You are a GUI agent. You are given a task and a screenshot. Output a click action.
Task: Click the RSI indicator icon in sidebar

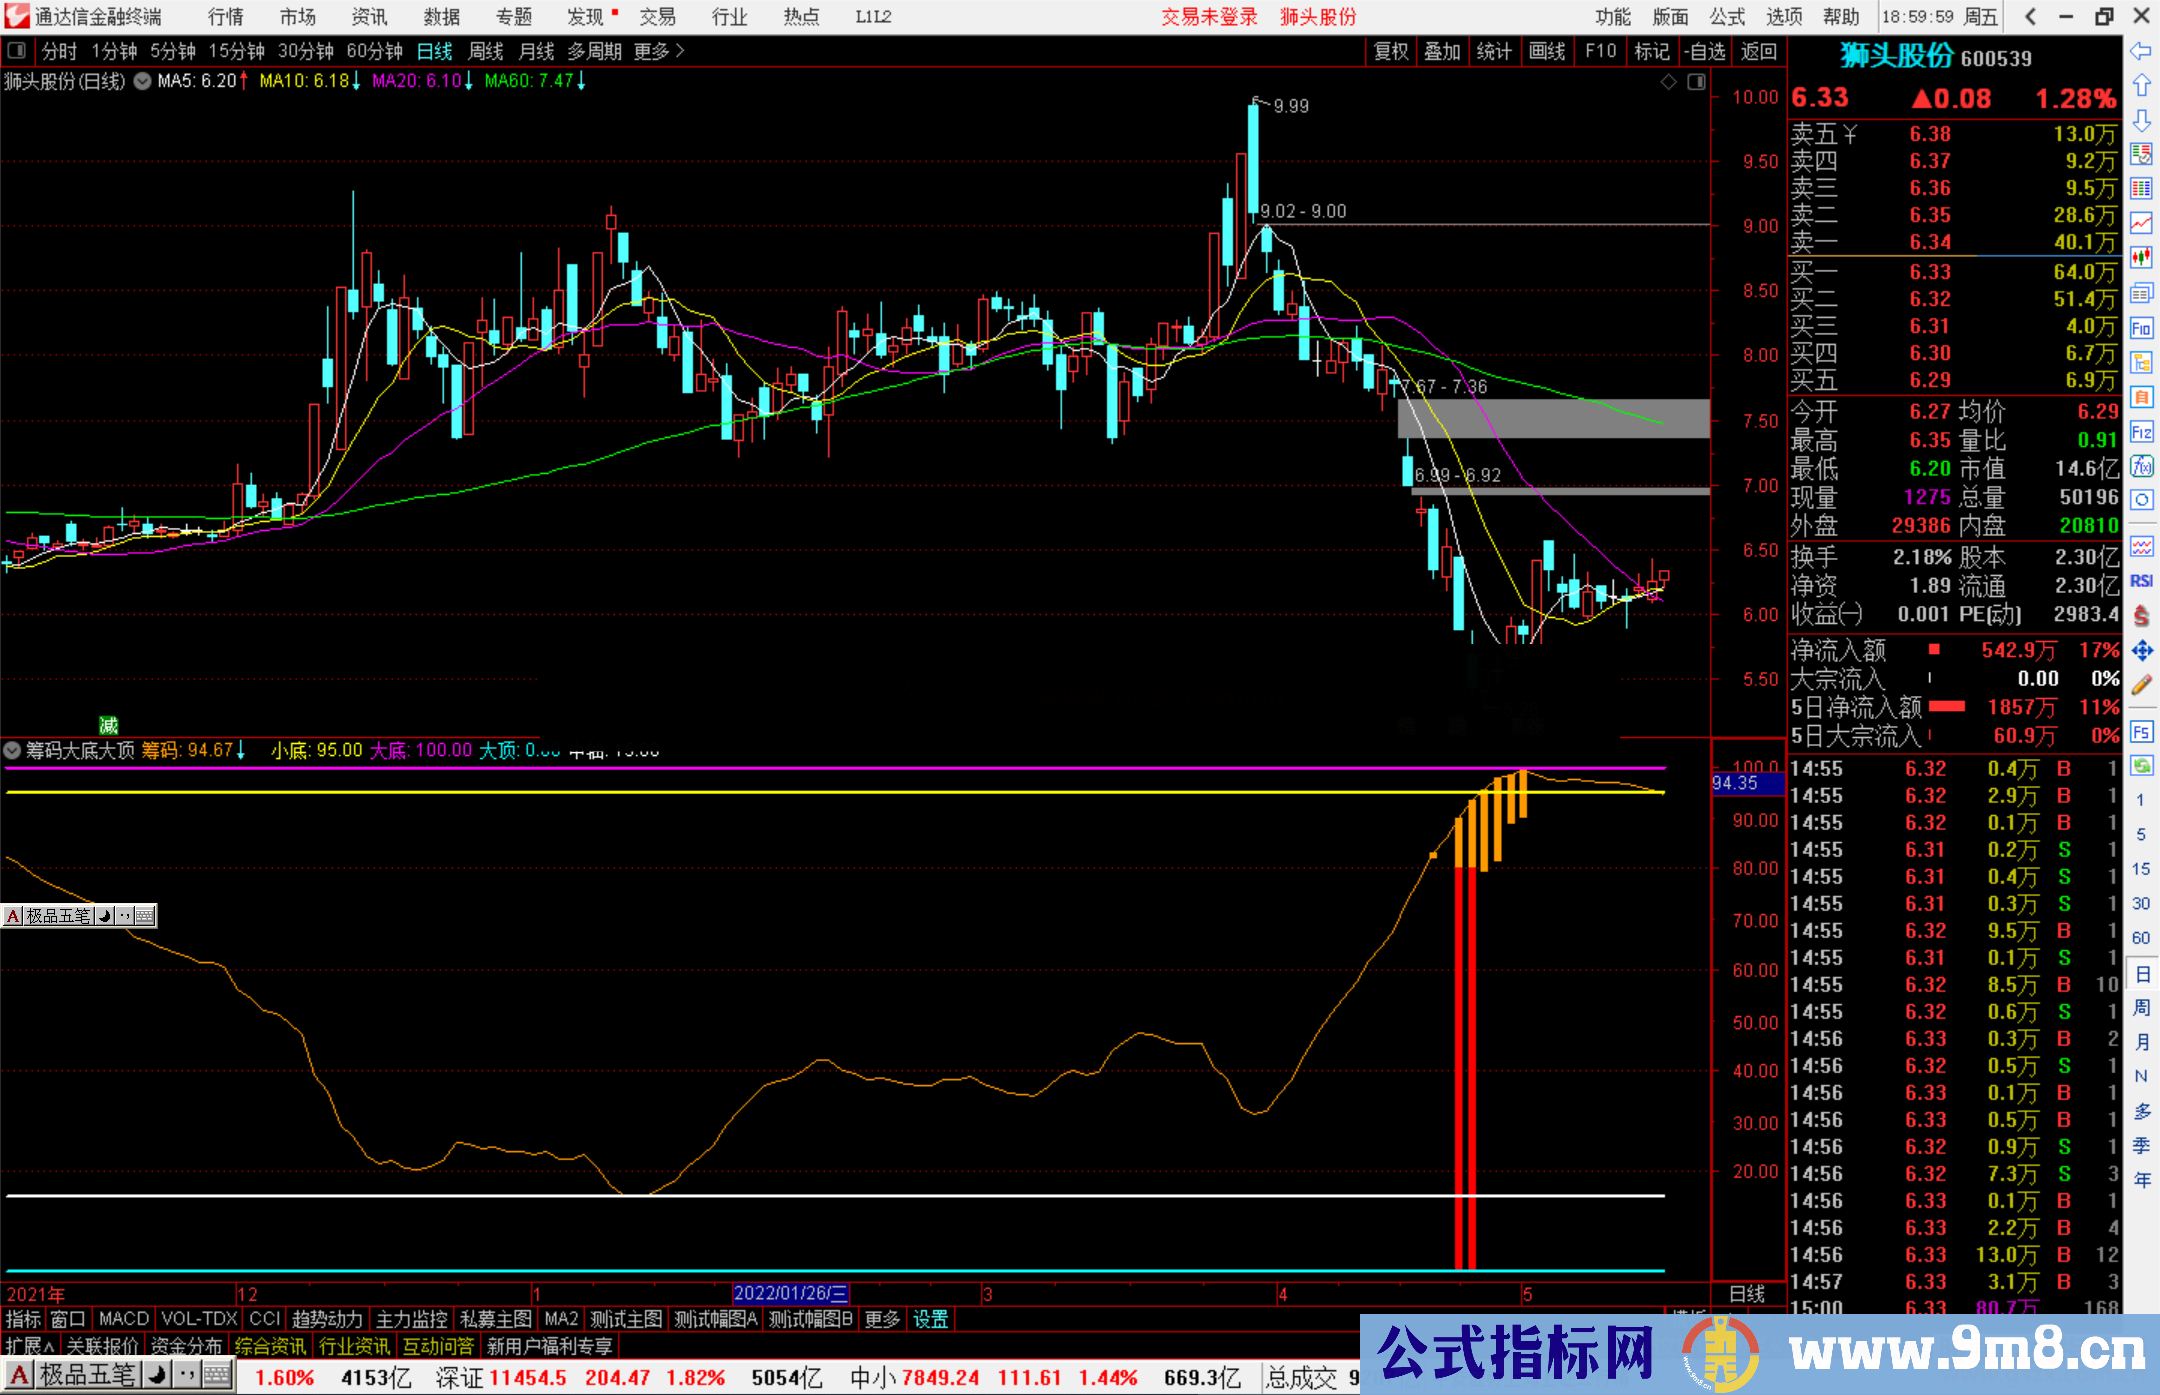coord(2141,581)
